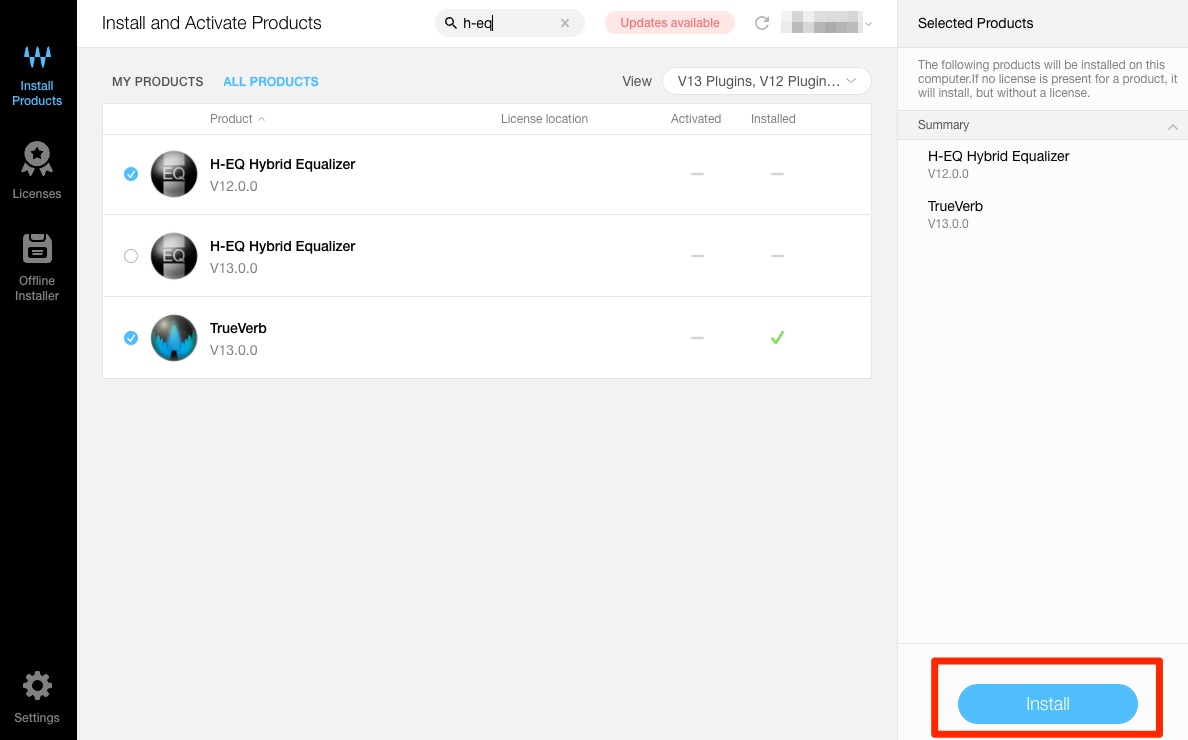Click the License location column header

[x=544, y=119]
